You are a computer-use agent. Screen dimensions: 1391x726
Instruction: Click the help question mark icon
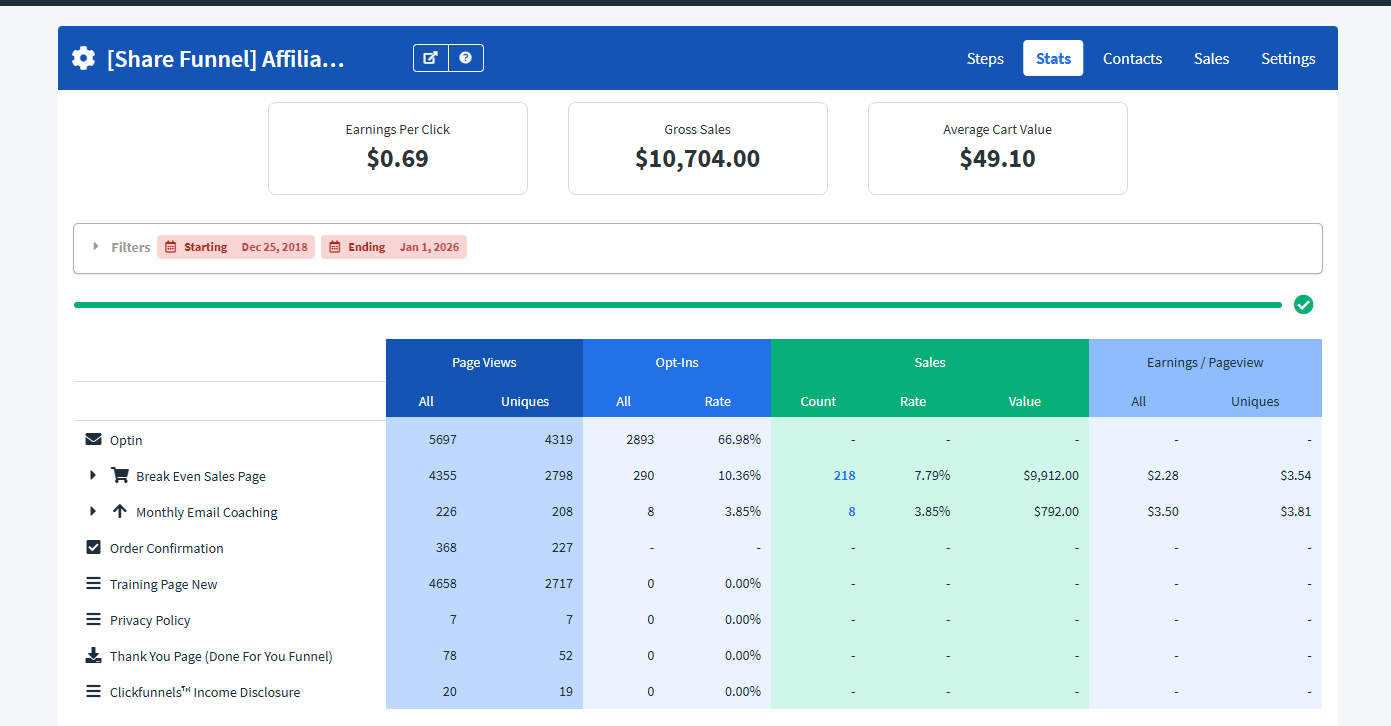(465, 57)
